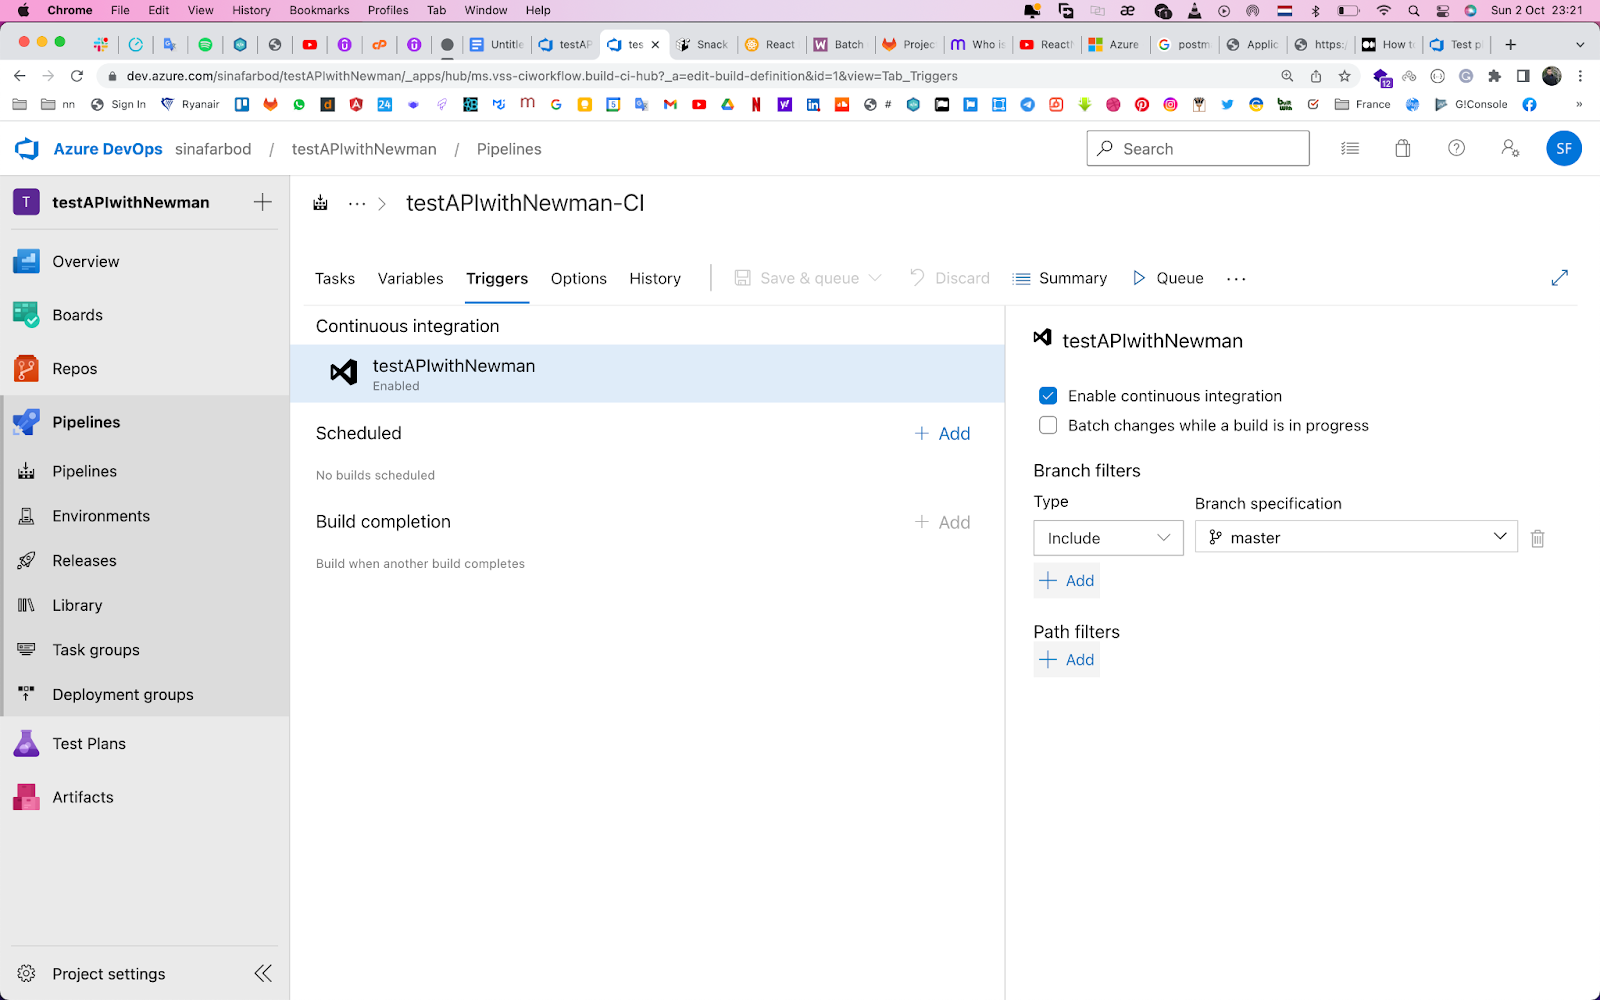Queue the pipeline
1600x1000 pixels.
1168,278
